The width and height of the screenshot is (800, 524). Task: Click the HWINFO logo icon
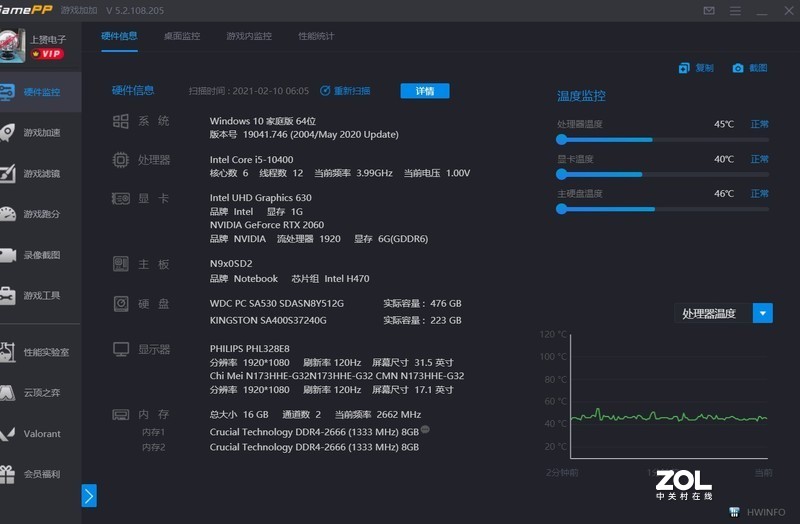click(734, 512)
